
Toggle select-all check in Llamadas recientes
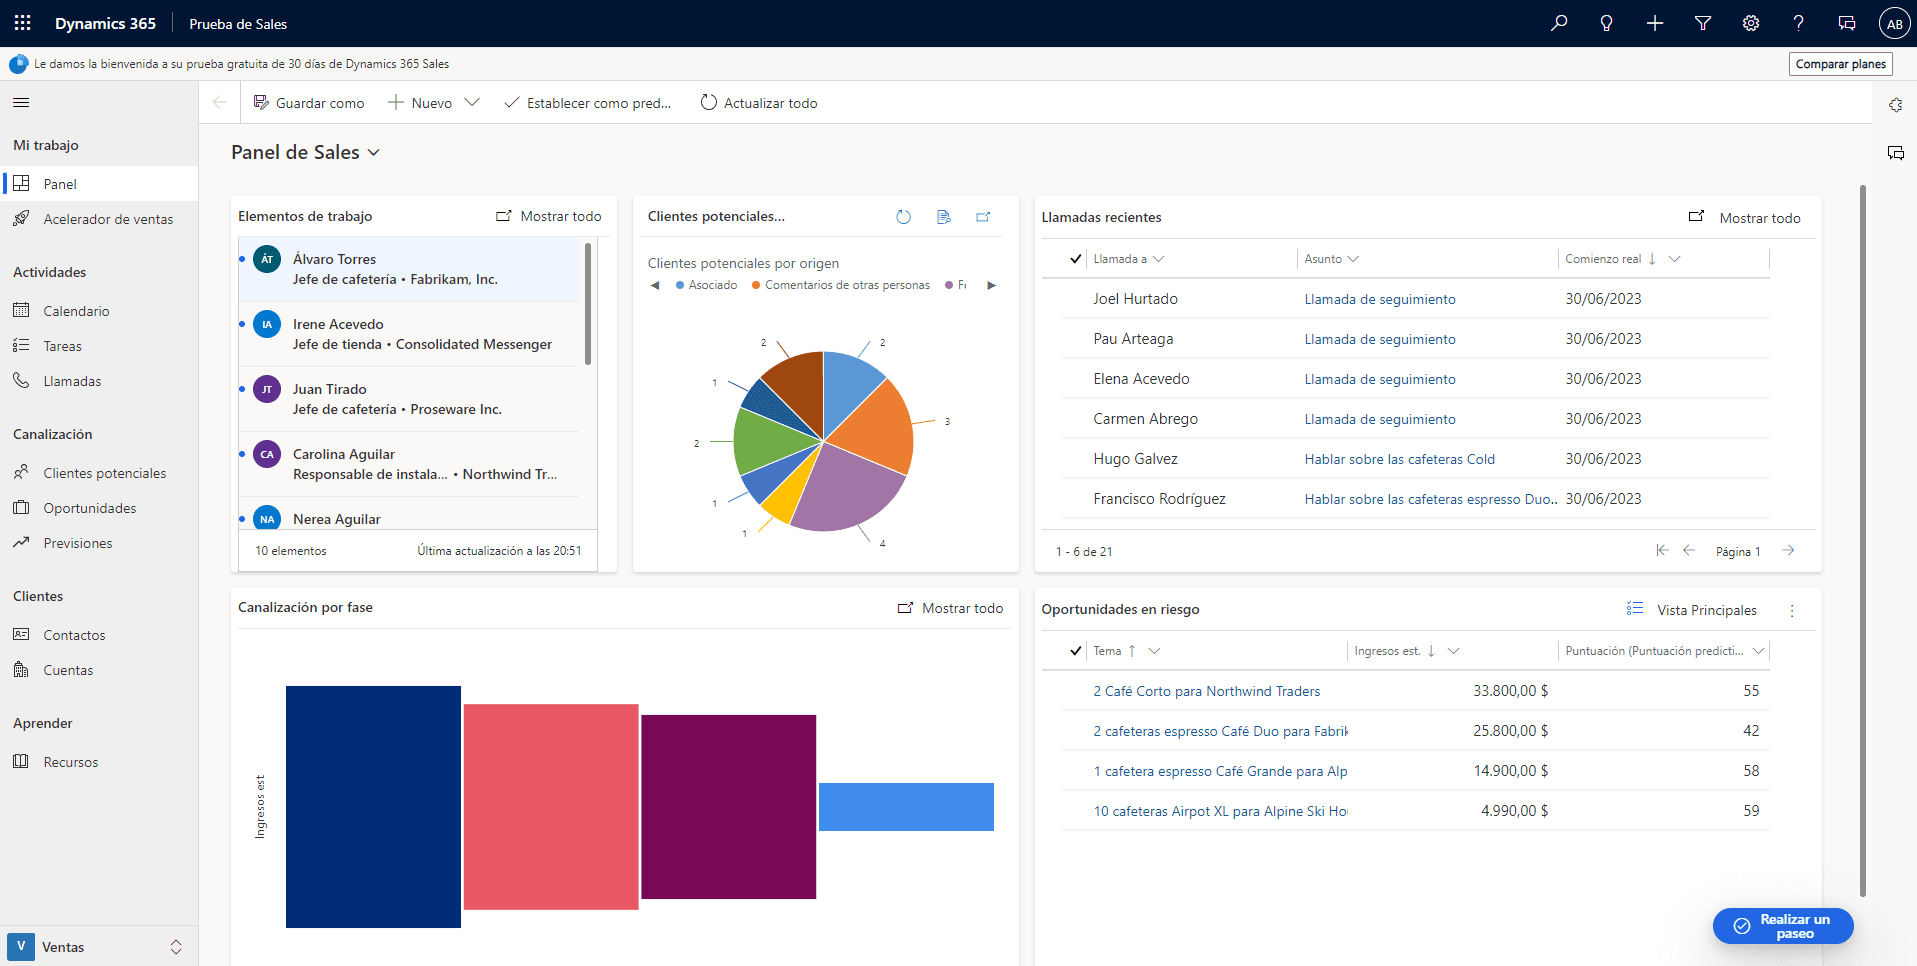tap(1076, 259)
